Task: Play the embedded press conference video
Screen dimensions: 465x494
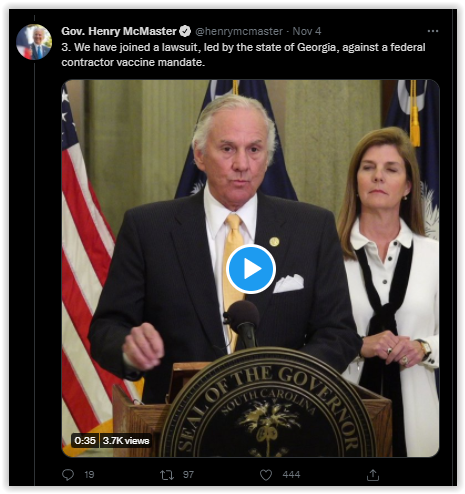Action: [x=251, y=269]
